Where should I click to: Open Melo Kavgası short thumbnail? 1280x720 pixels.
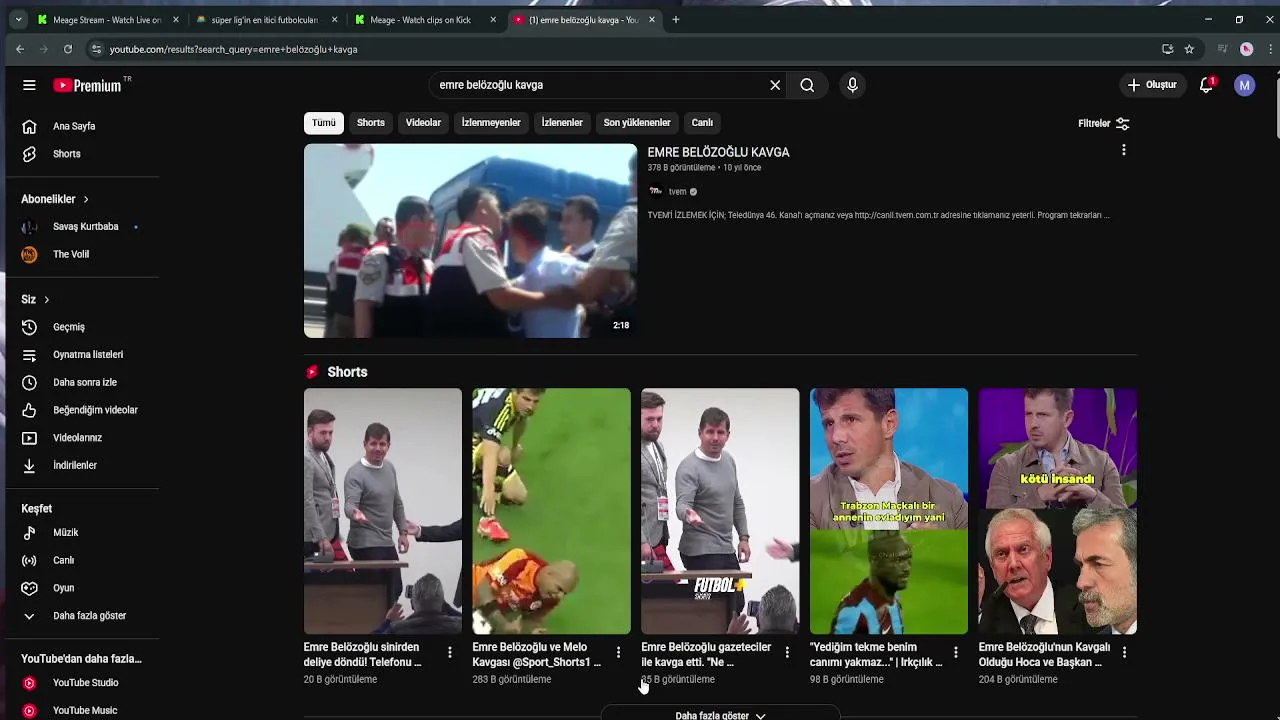click(551, 511)
